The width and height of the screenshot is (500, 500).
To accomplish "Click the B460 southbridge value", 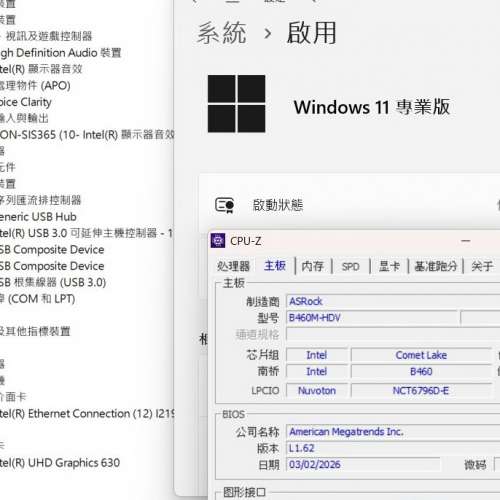I will [421, 371].
